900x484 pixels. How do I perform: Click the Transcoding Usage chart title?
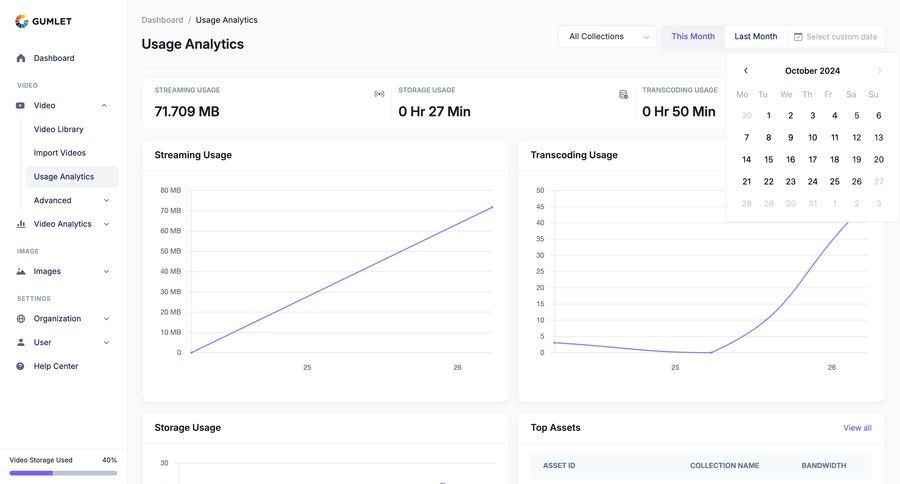coord(574,155)
